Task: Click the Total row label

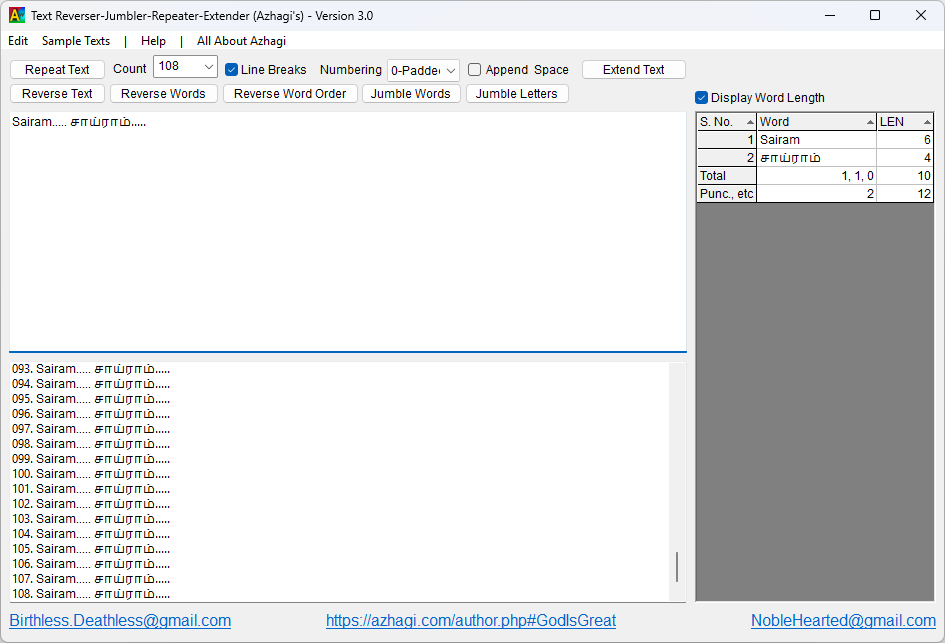Action: tap(726, 176)
